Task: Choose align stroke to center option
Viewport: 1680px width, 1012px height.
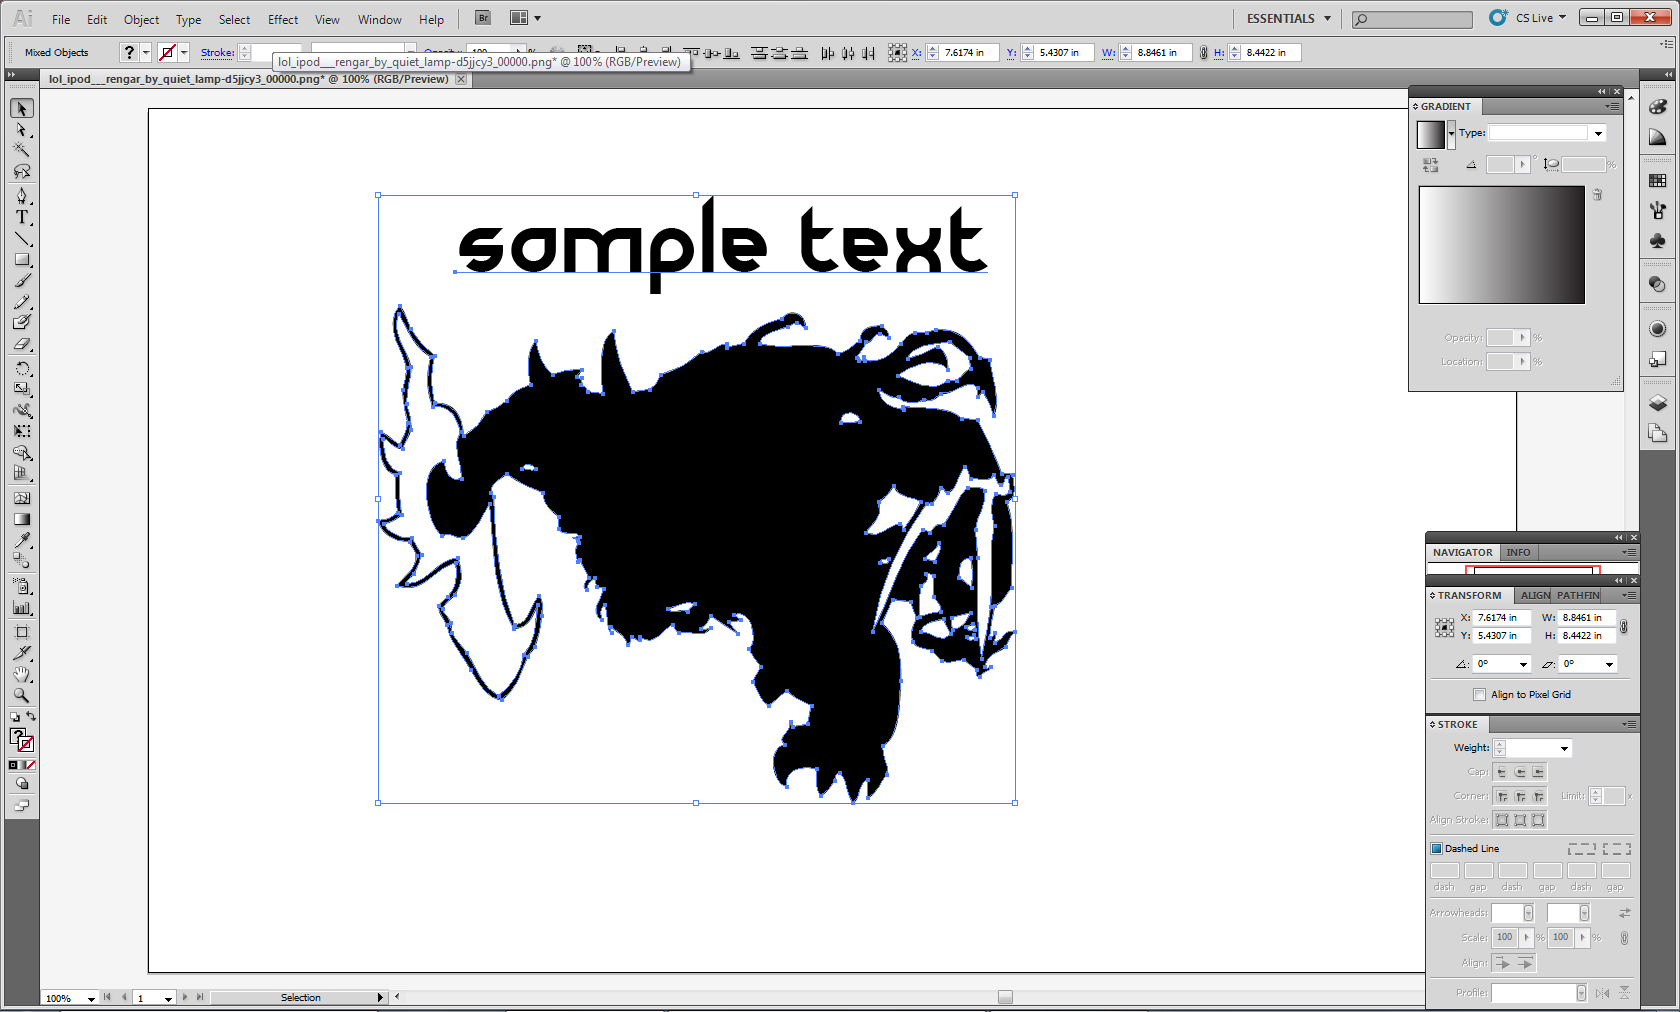Action: pyautogui.click(x=1502, y=820)
